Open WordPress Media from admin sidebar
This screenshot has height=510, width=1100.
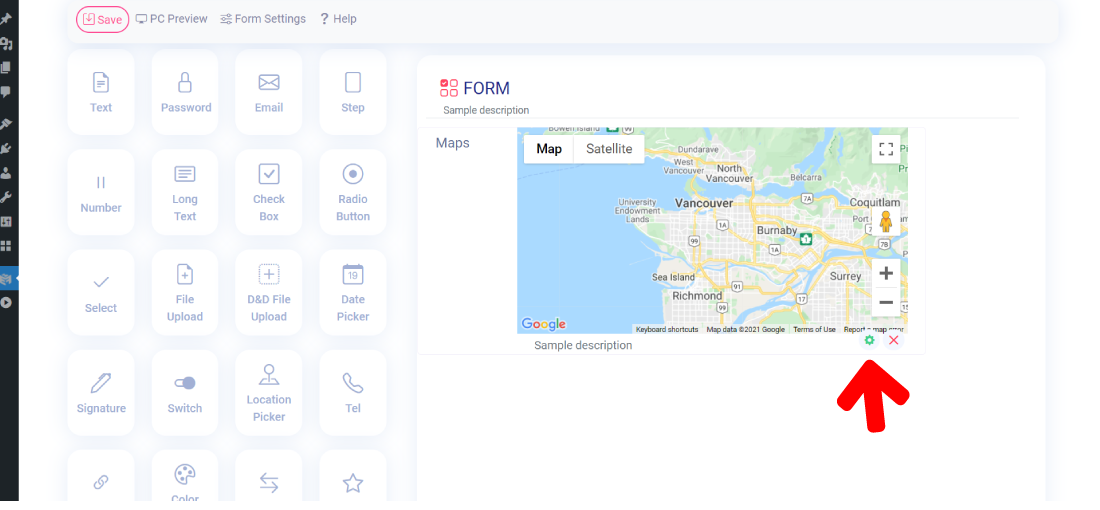[x=6, y=43]
